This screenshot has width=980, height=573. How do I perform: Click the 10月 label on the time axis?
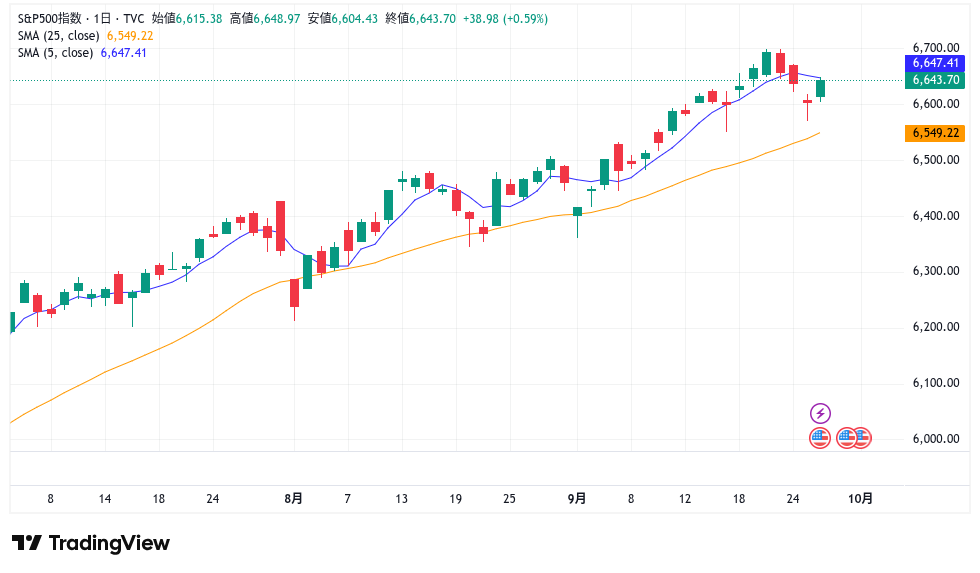[860, 498]
